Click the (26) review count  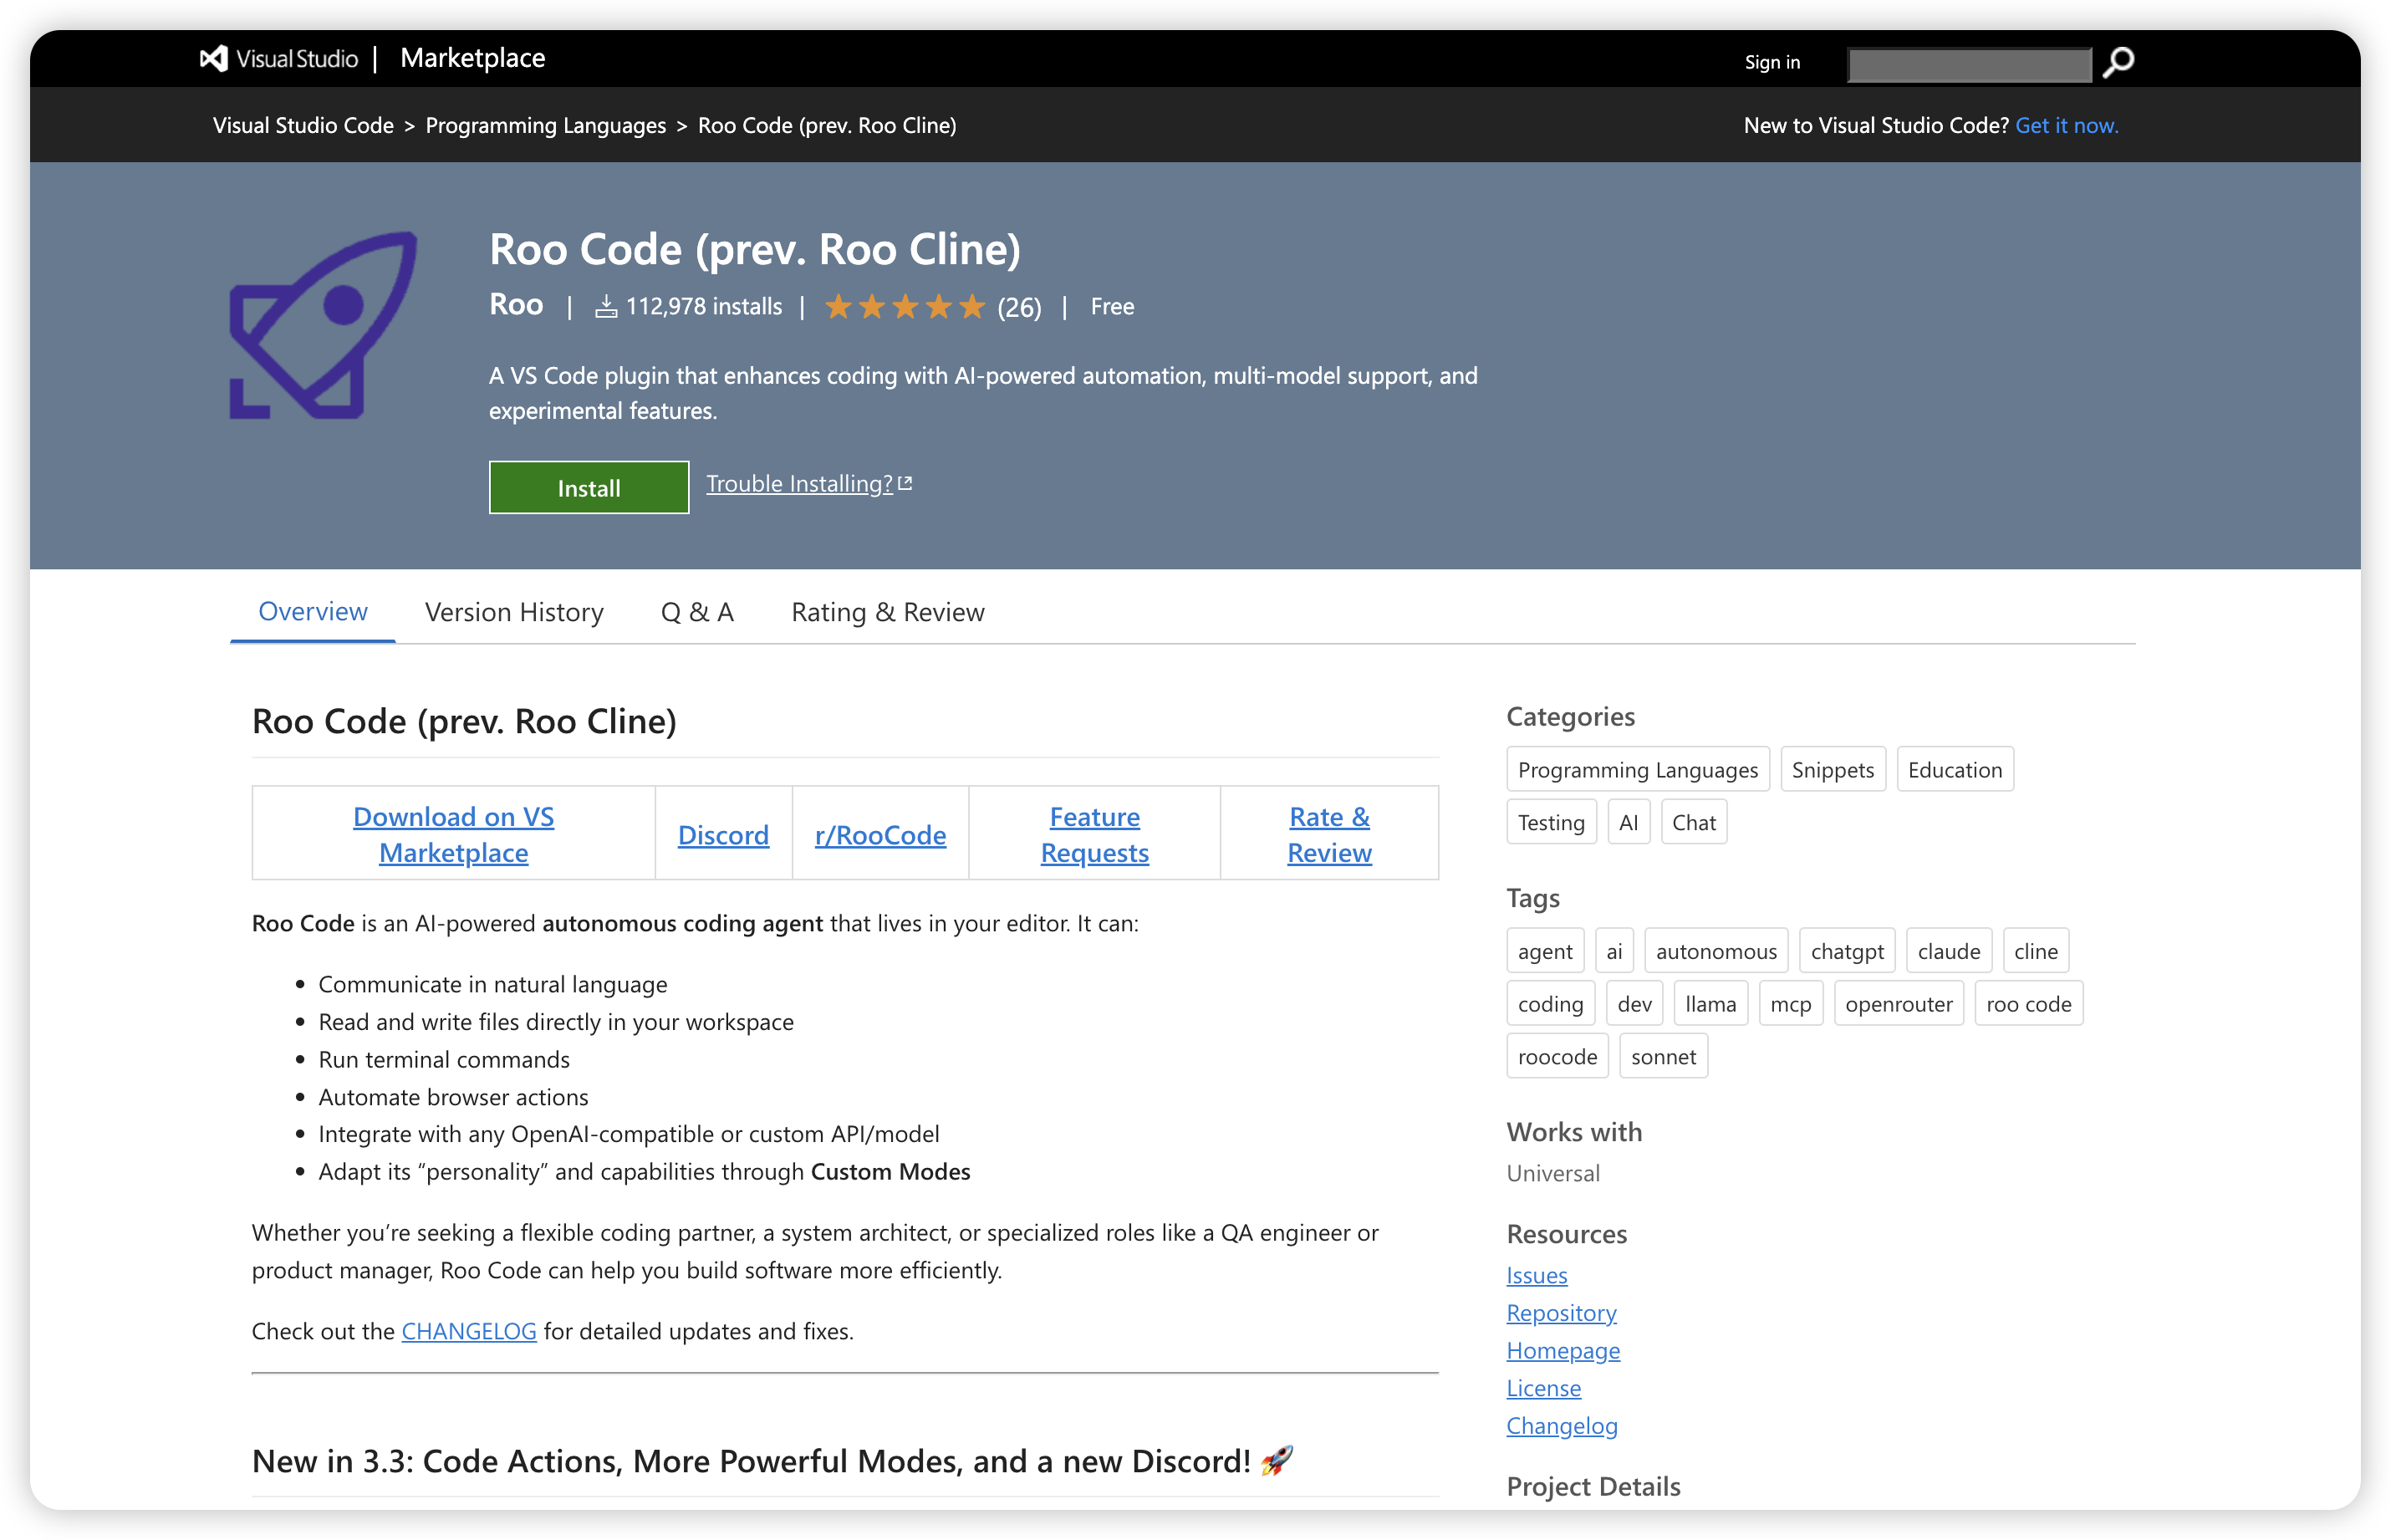[x=1019, y=307]
